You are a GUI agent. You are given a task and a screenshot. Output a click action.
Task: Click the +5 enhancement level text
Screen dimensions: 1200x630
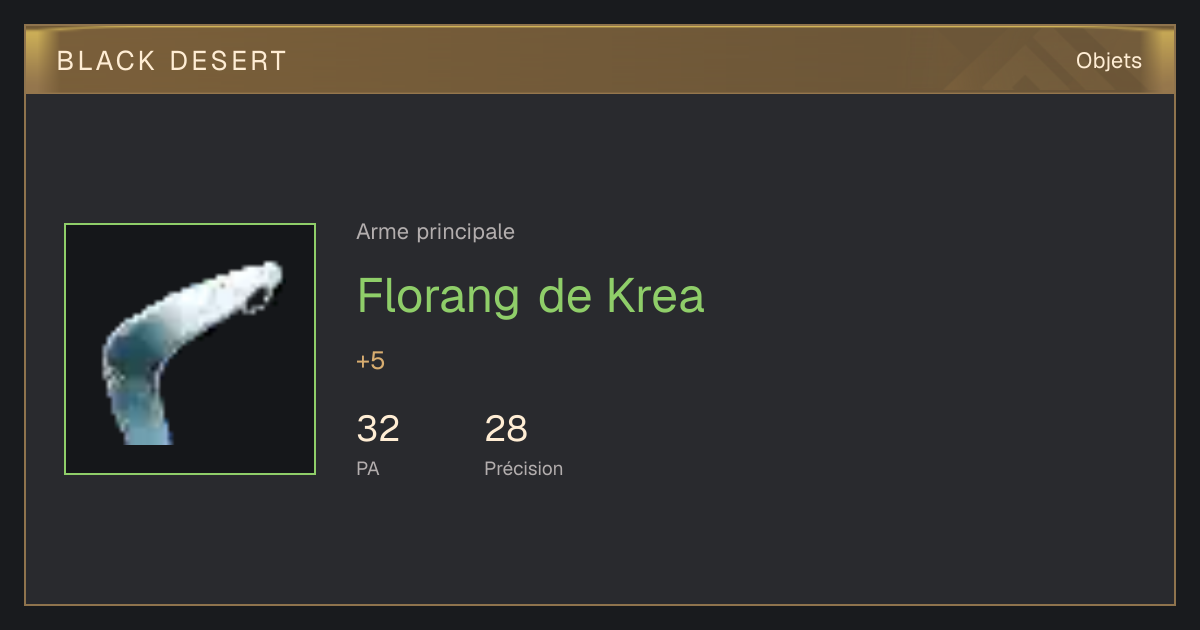tap(370, 361)
